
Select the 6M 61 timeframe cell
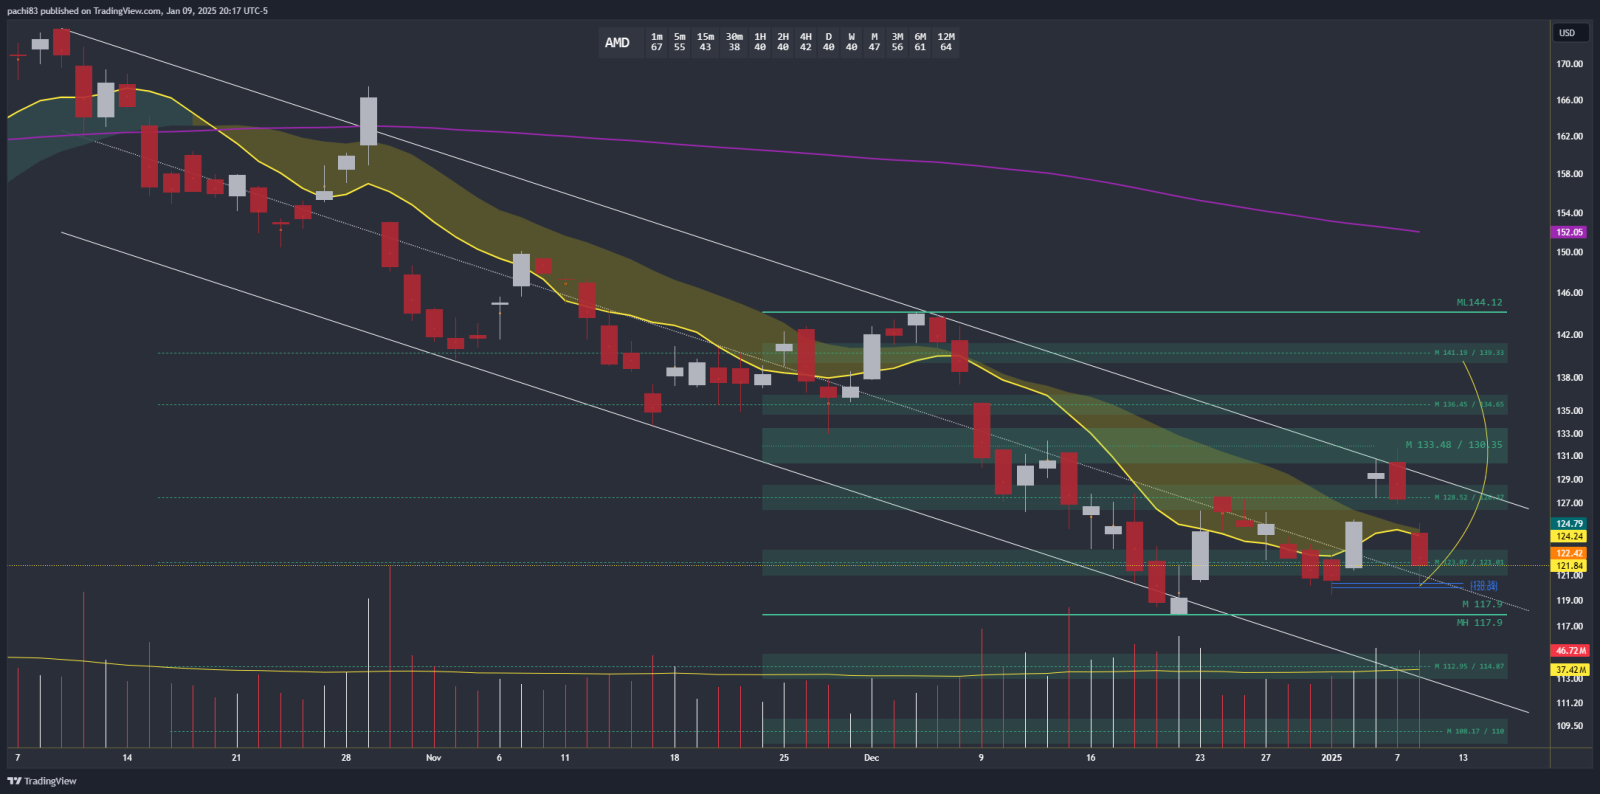[x=921, y=42]
